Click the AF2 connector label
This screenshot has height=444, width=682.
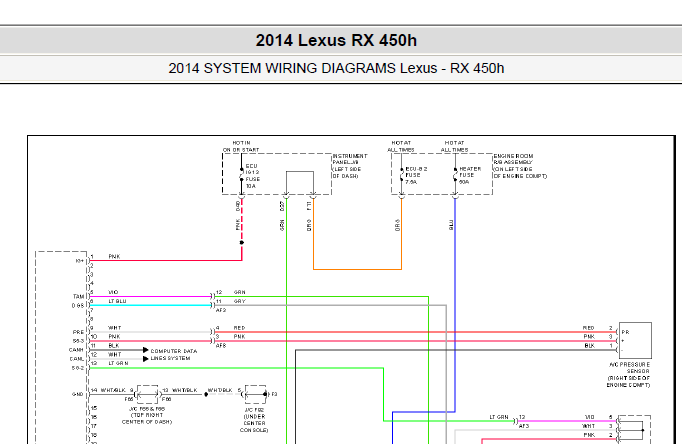221,310
